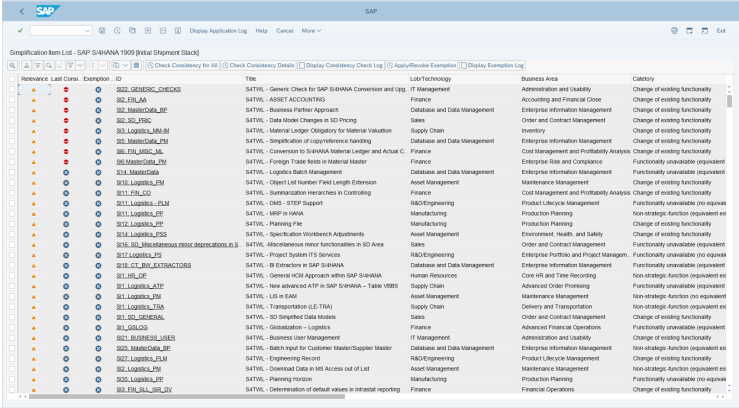Open the Help menu item
Screen dimensions: 739x408
(x=261, y=31)
